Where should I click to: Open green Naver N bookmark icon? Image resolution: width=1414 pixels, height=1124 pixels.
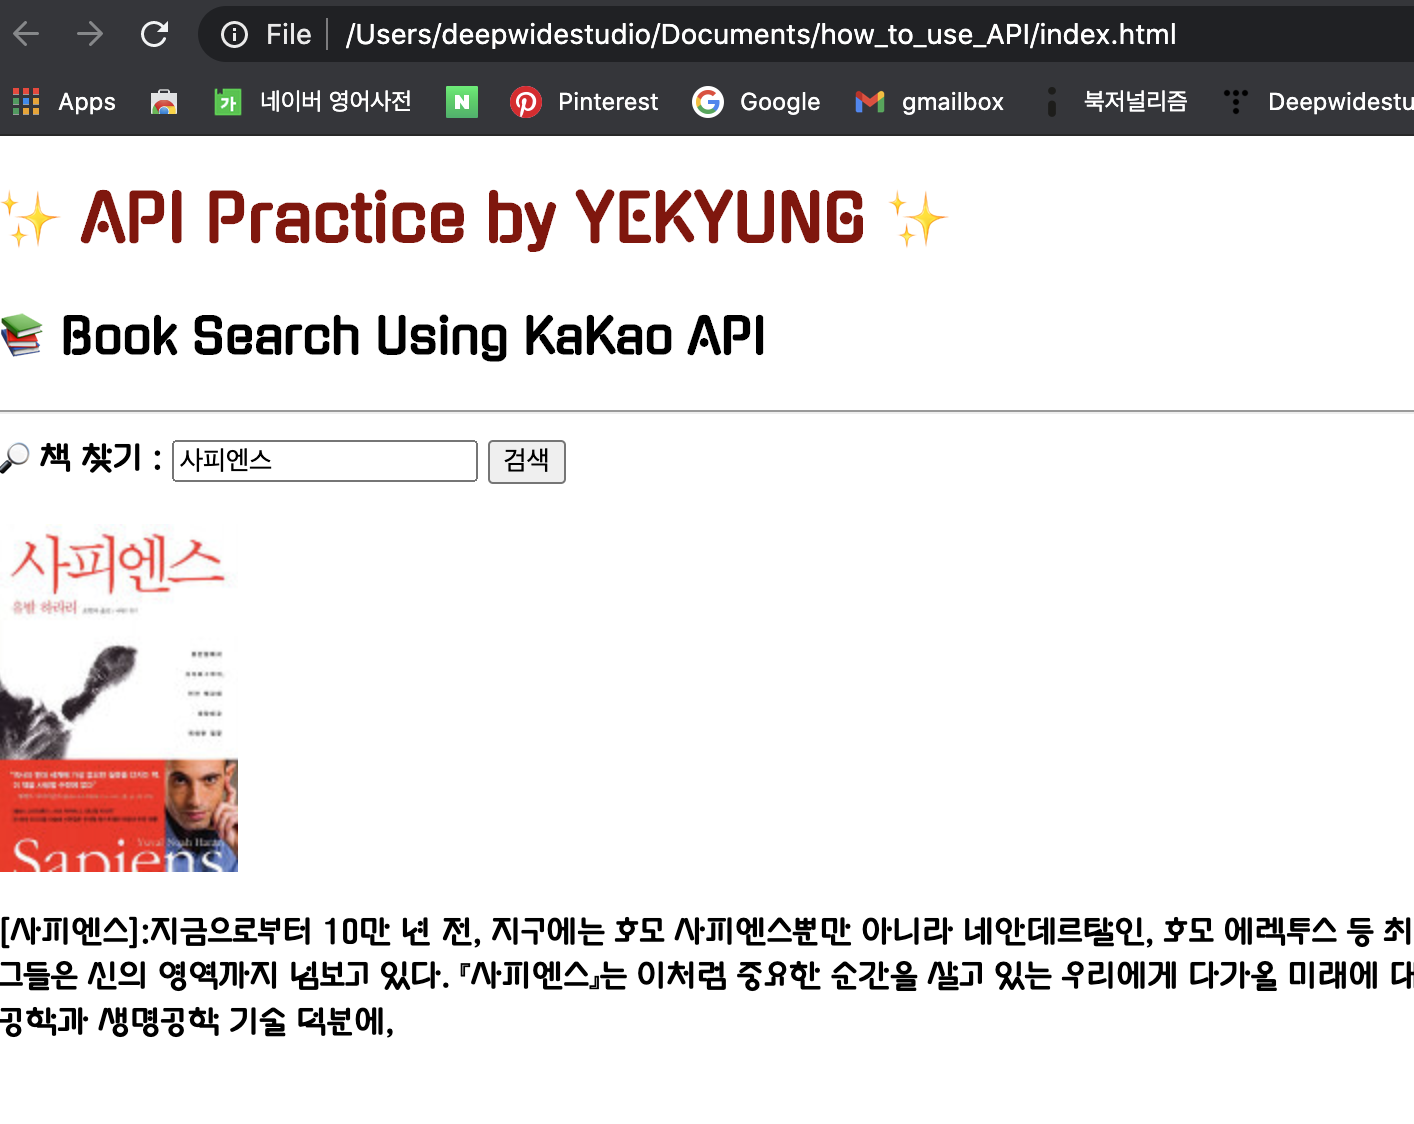(461, 101)
